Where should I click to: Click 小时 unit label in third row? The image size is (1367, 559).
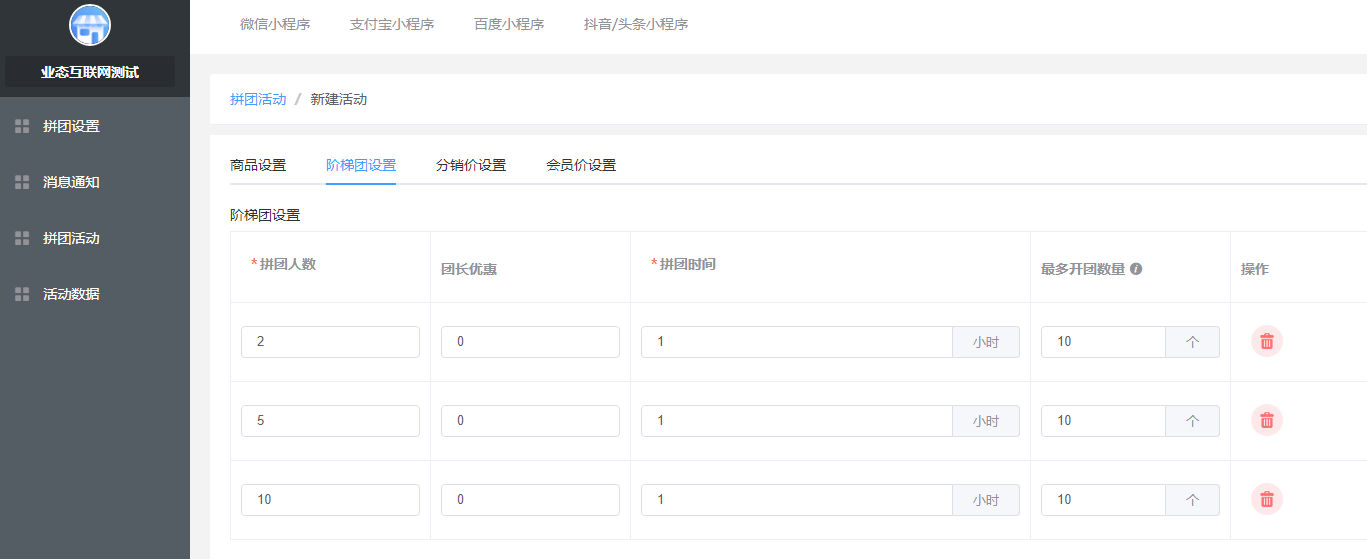[986, 499]
